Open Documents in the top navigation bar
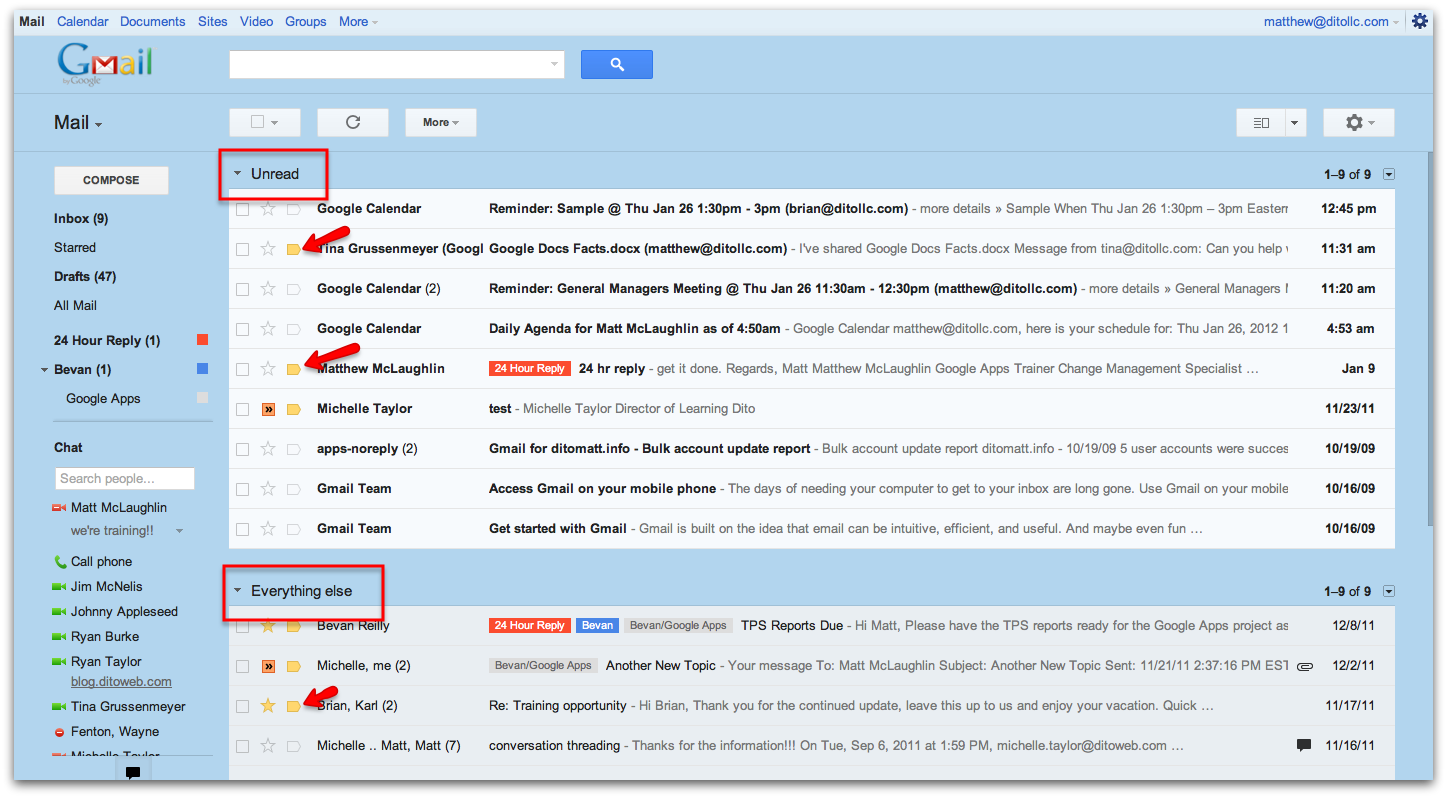Screen dimensions: 1447x798 click(x=152, y=21)
